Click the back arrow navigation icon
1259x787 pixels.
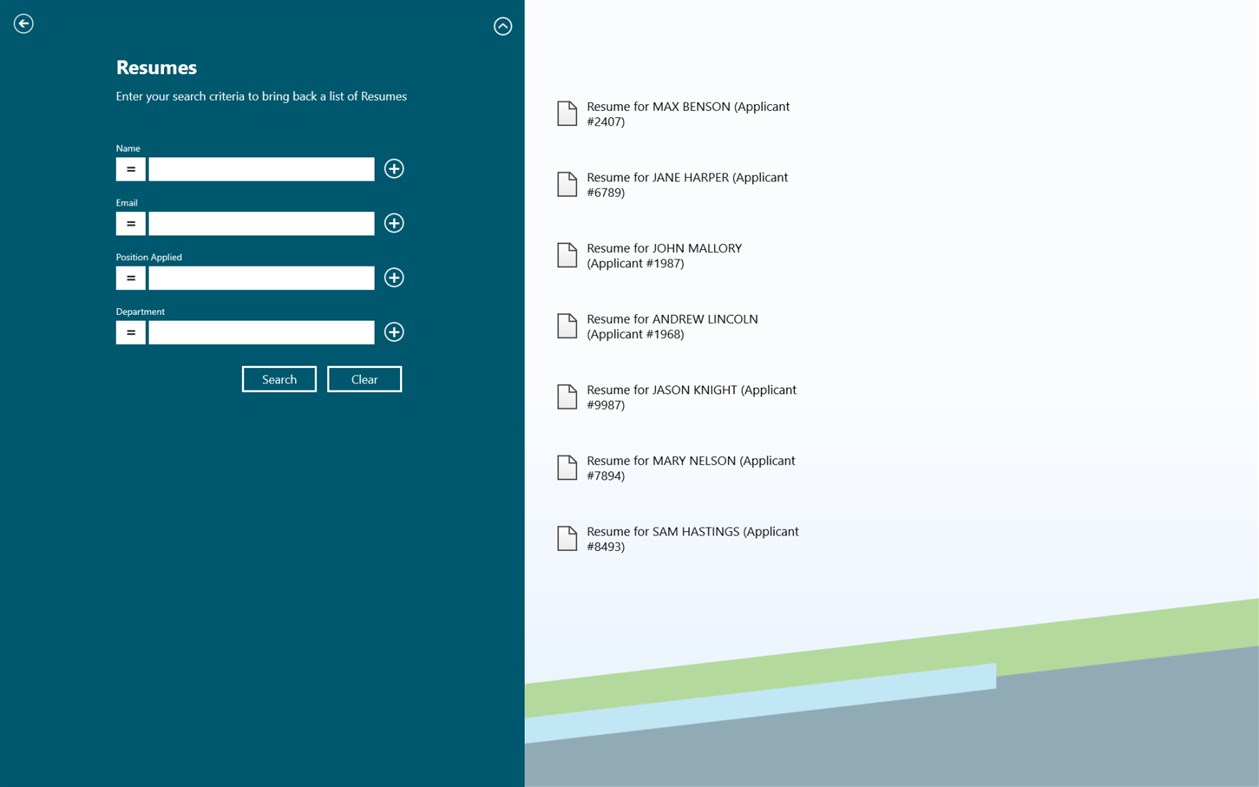(x=23, y=22)
